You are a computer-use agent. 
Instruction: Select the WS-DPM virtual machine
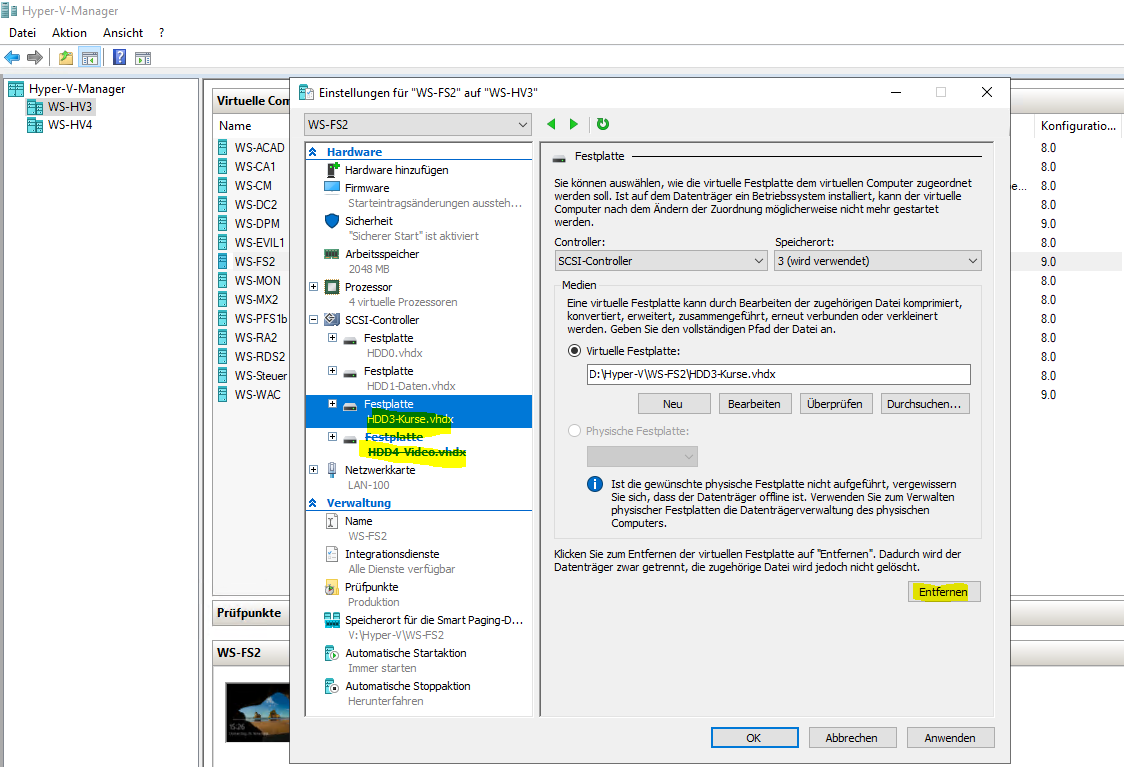(x=257, y=224)
